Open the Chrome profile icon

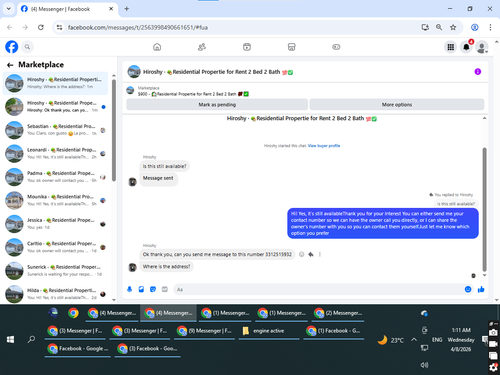(475, 27)
